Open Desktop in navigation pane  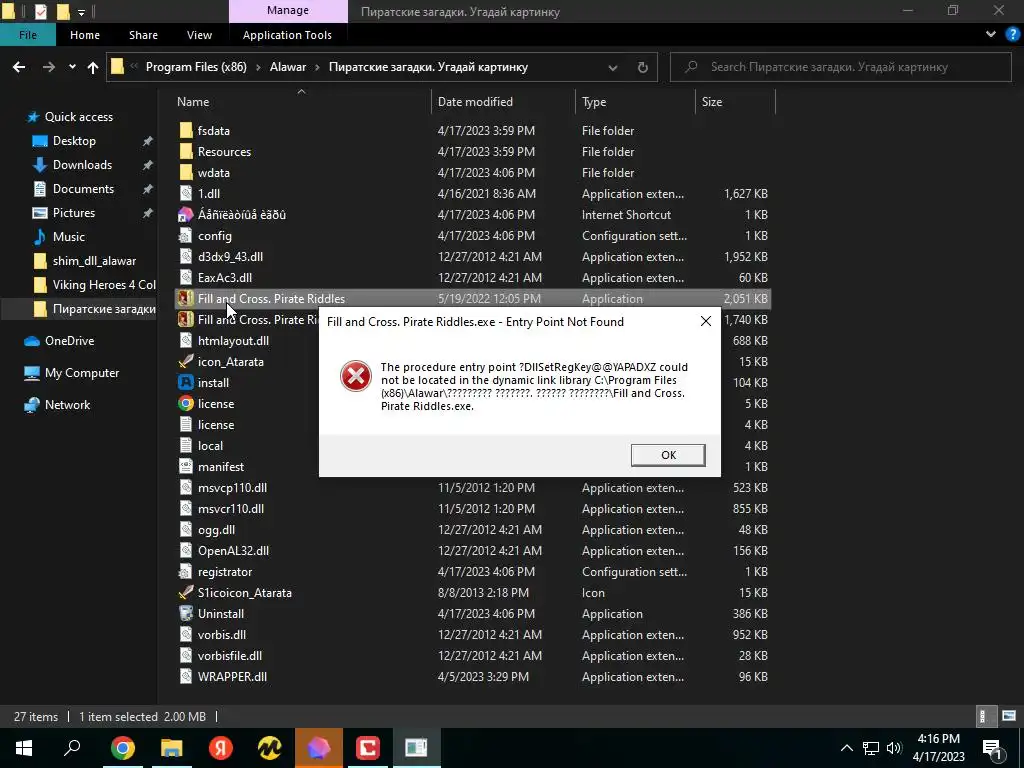coord(74,141)
